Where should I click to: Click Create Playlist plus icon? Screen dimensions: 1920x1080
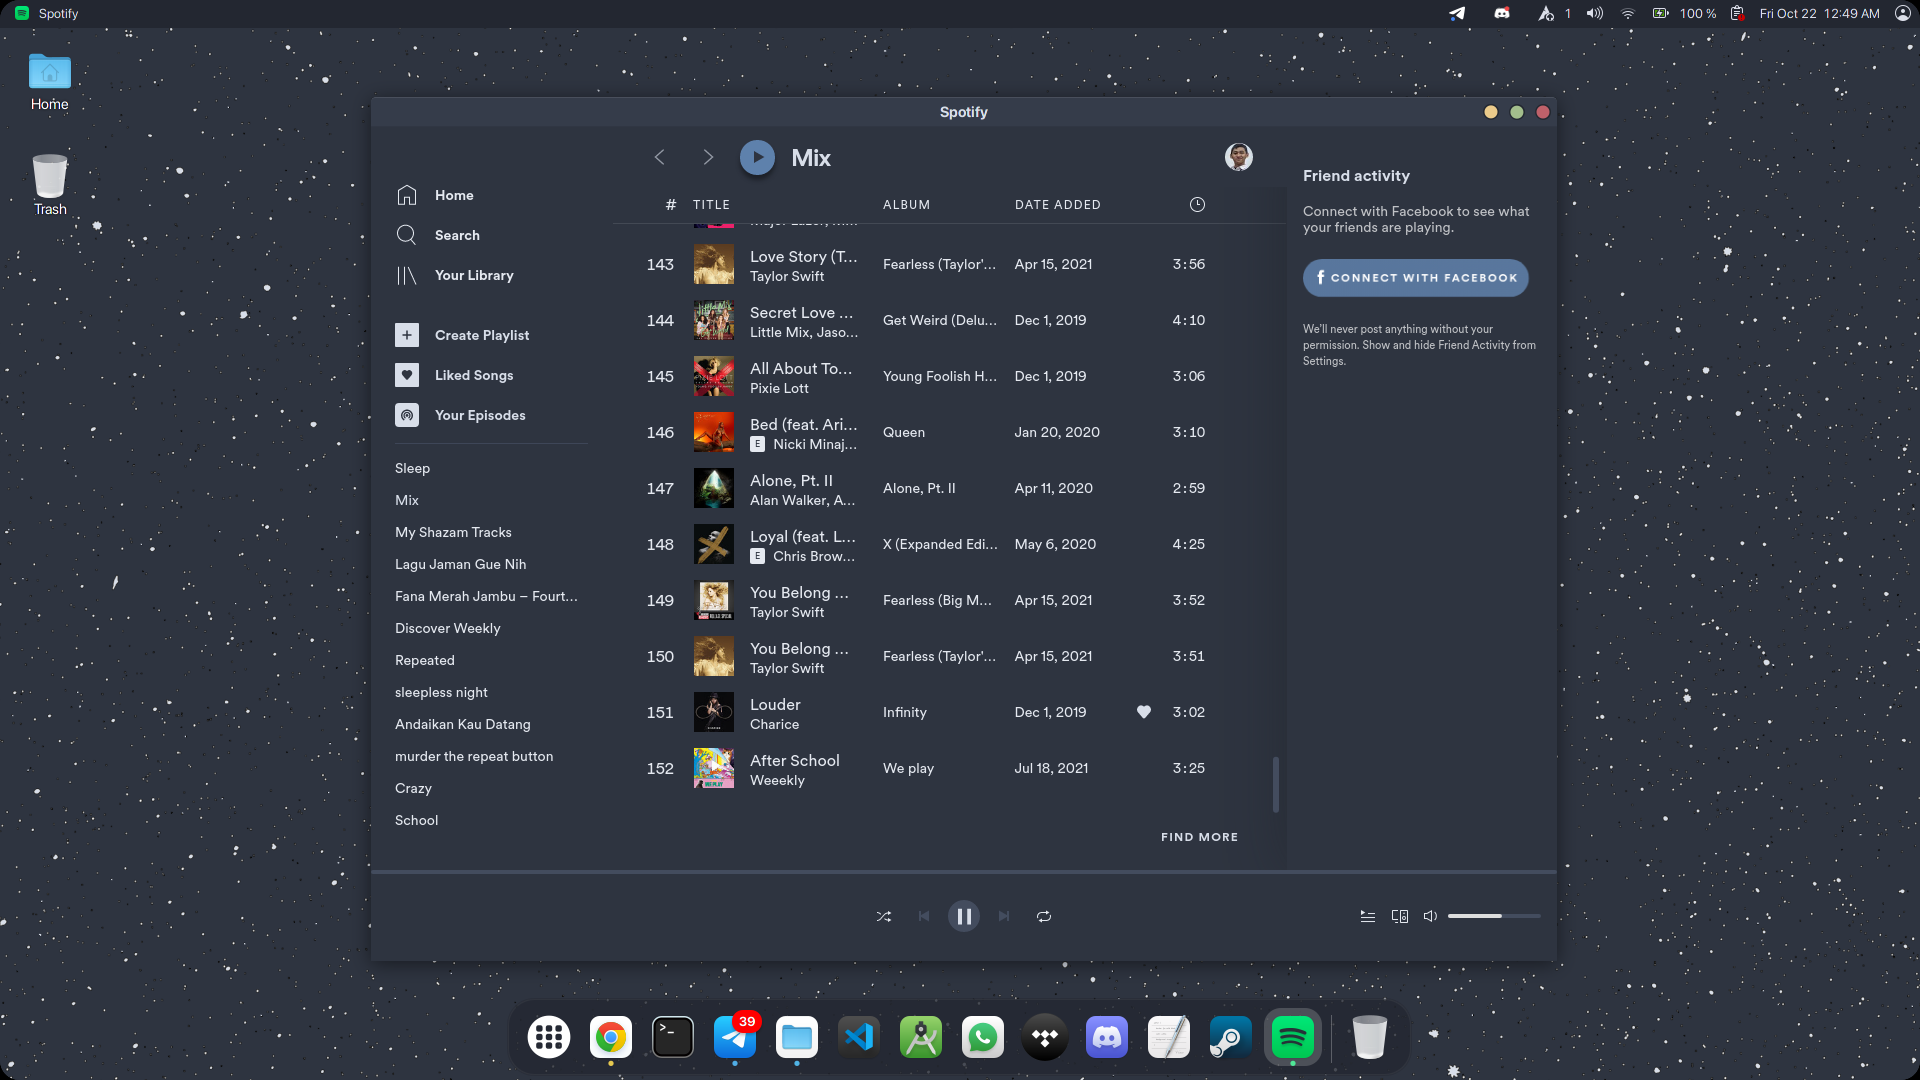pos(407,335)
